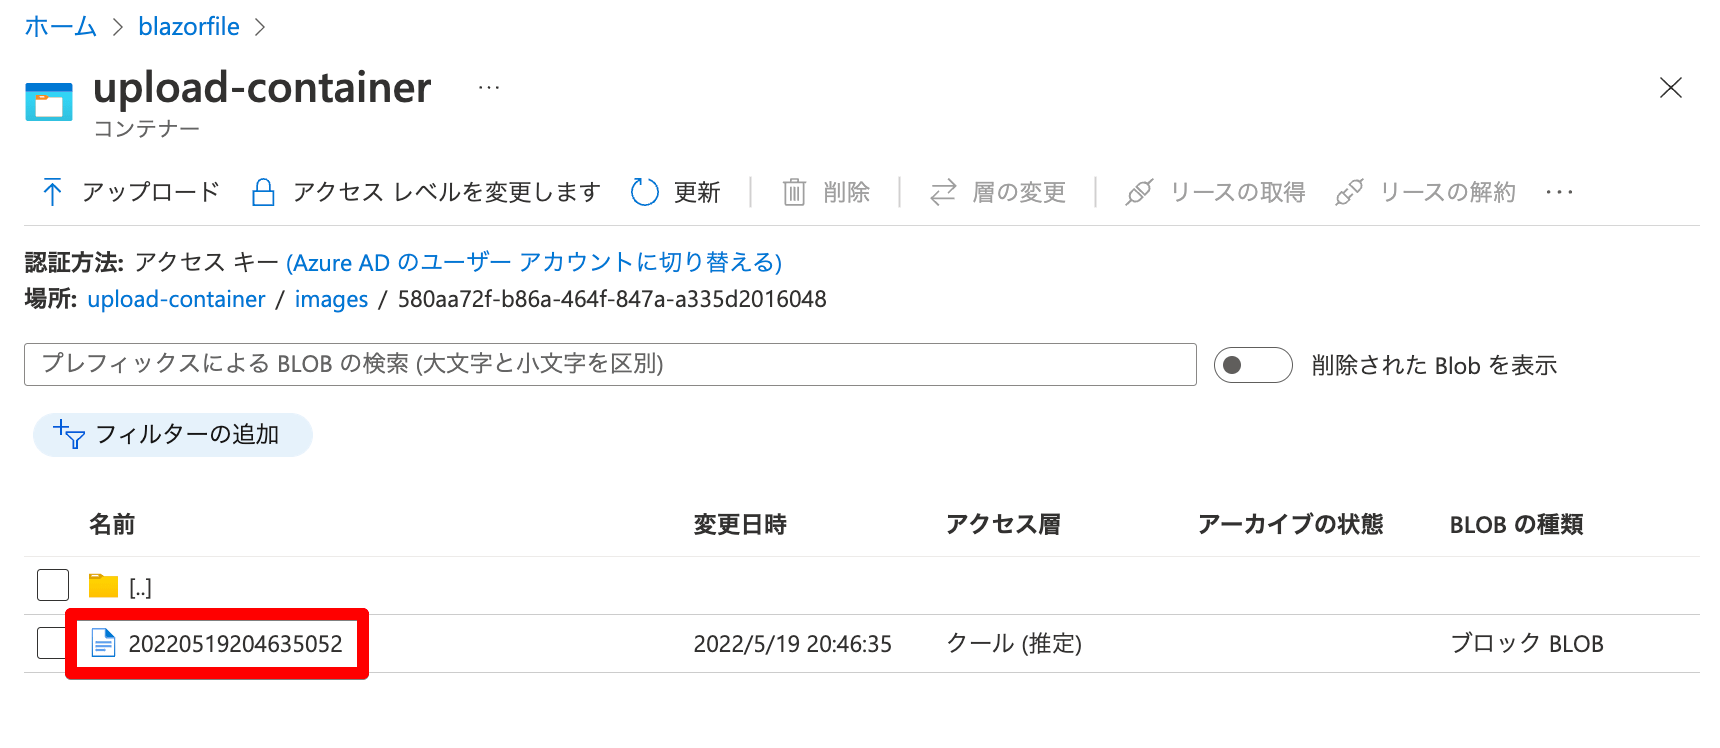Viewport: 1720px width, 748px height.
Task: Click the lock icon for access level change
Action: coord(263,192)
